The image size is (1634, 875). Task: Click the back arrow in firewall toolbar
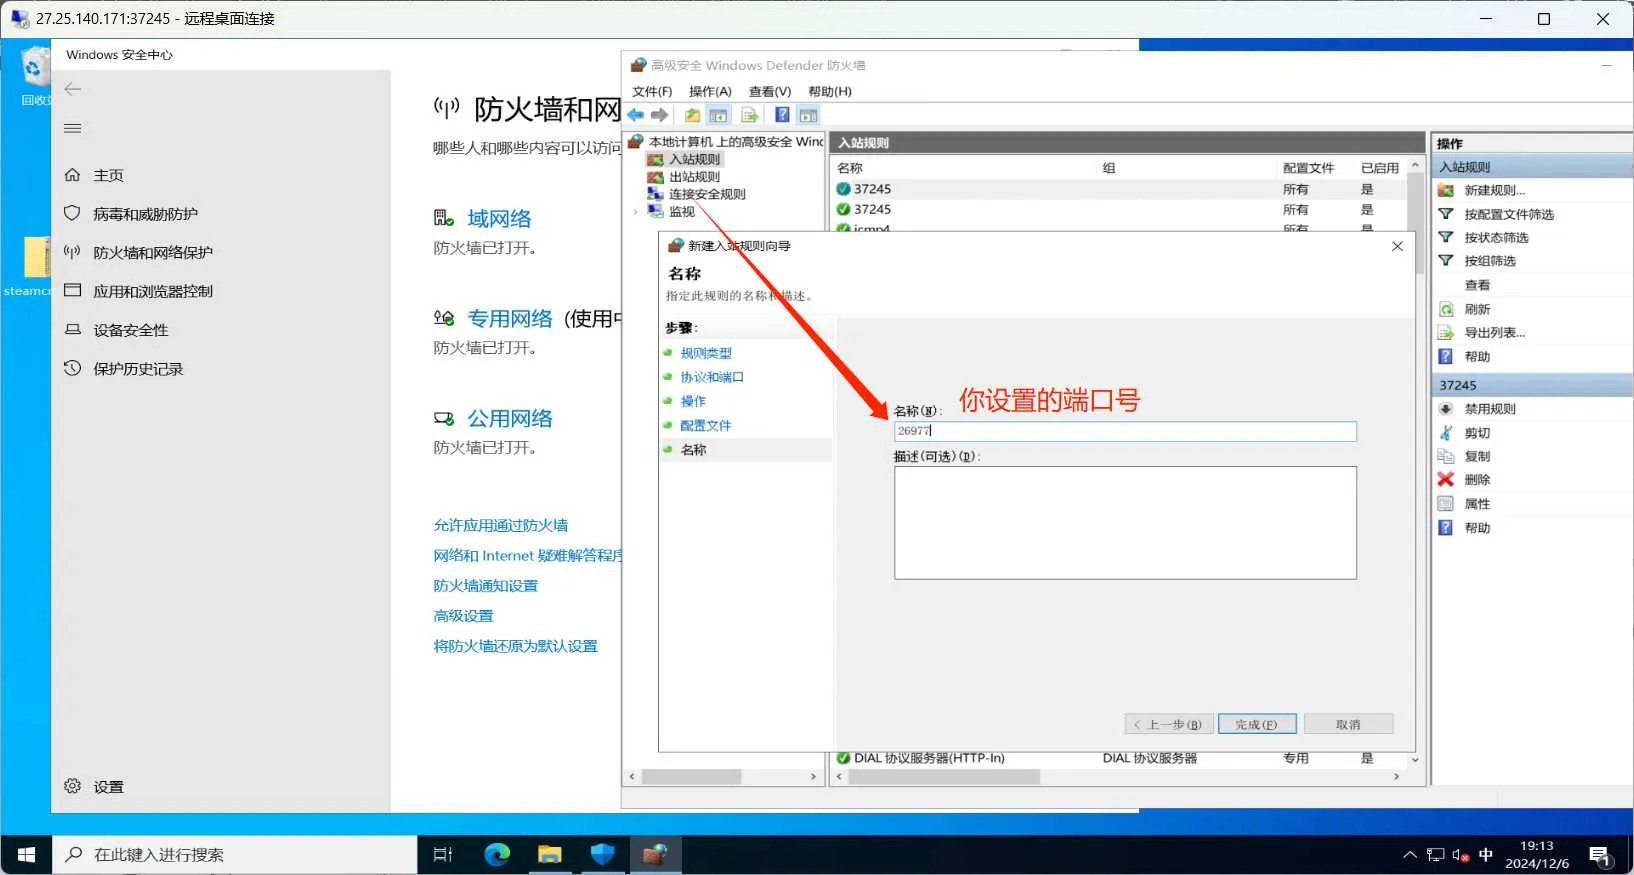point(636,115)
